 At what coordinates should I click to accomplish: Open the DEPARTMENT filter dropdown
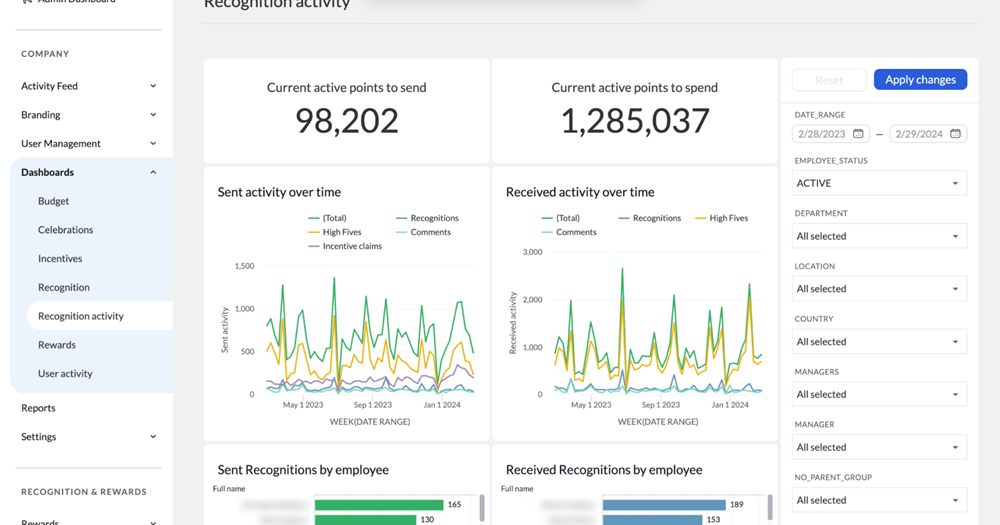coord(879,236)
